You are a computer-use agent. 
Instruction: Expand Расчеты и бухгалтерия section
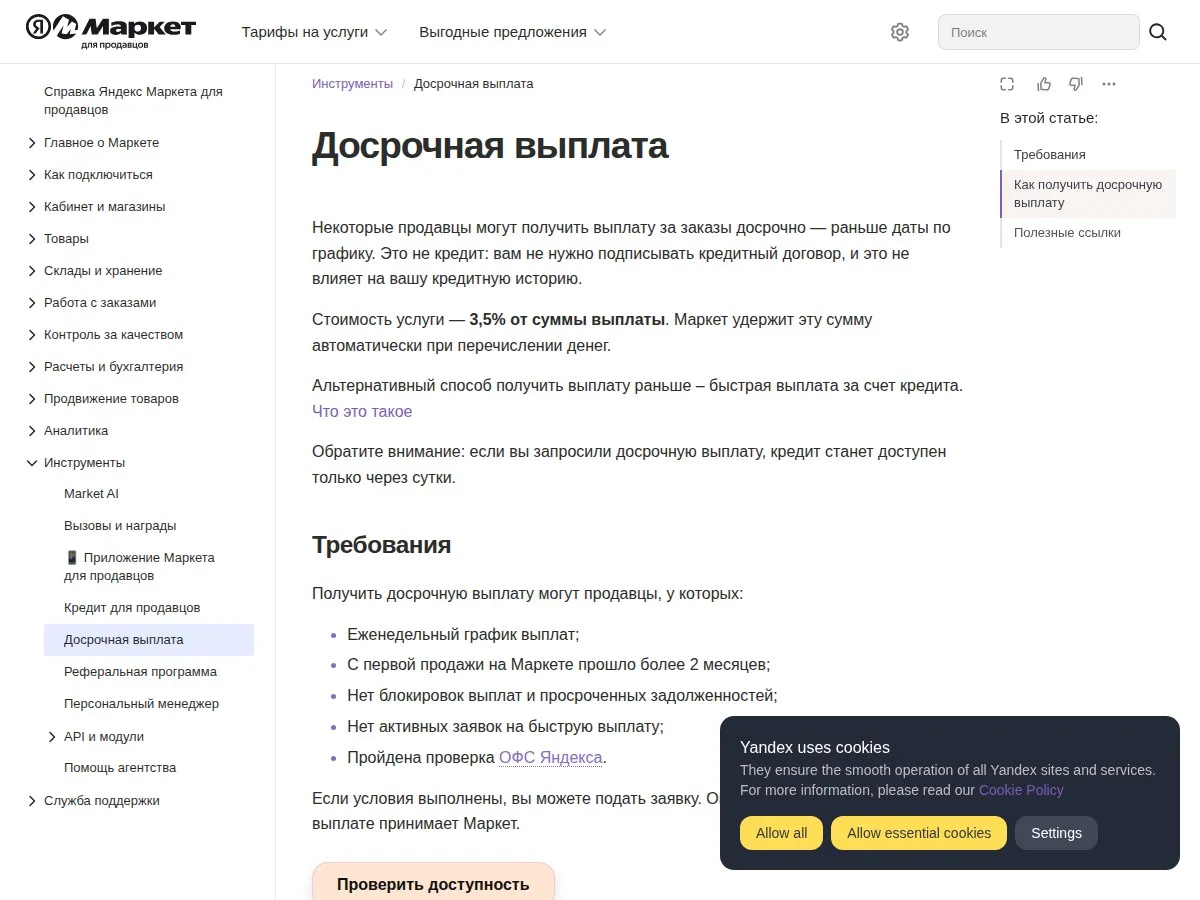[32, 367]
